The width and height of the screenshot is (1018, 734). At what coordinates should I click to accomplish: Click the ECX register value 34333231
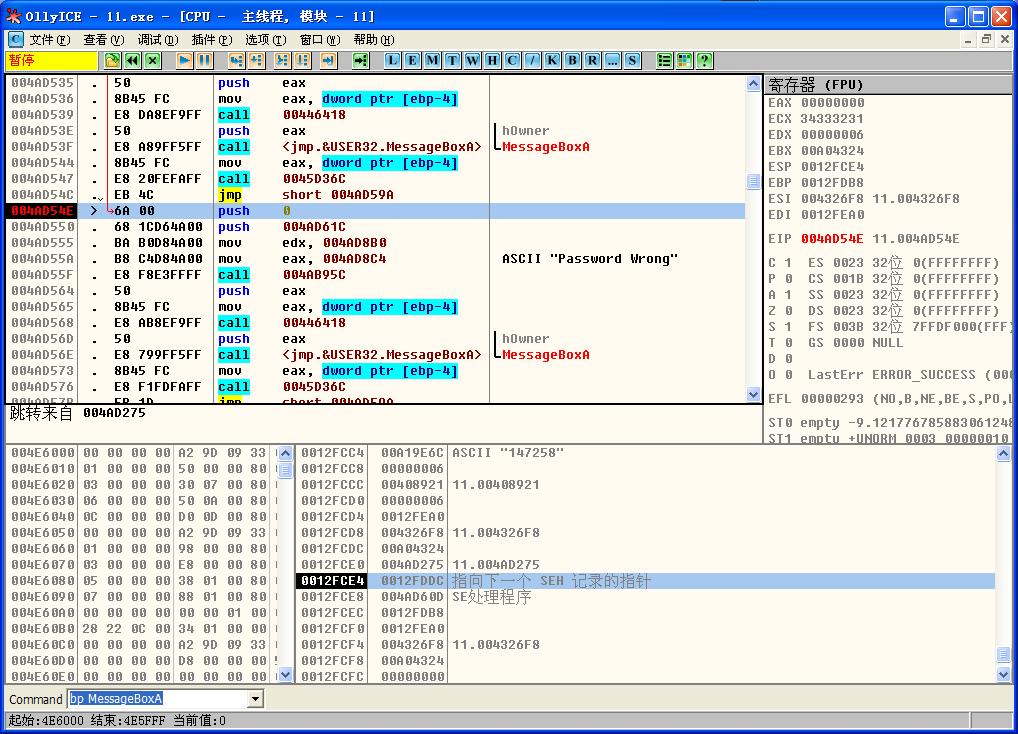pyautogui.click(x=832, y=119)
